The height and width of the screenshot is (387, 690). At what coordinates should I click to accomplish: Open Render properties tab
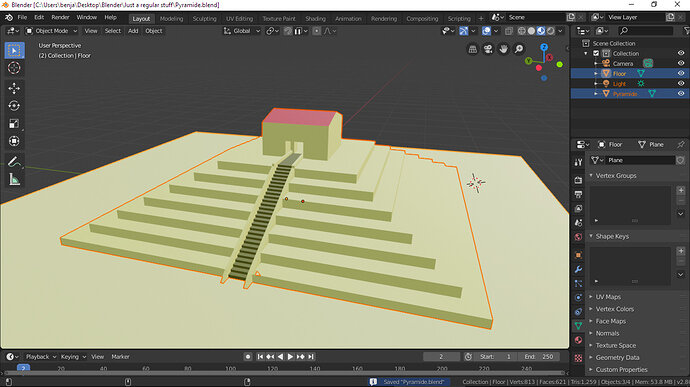pos(578,180)
